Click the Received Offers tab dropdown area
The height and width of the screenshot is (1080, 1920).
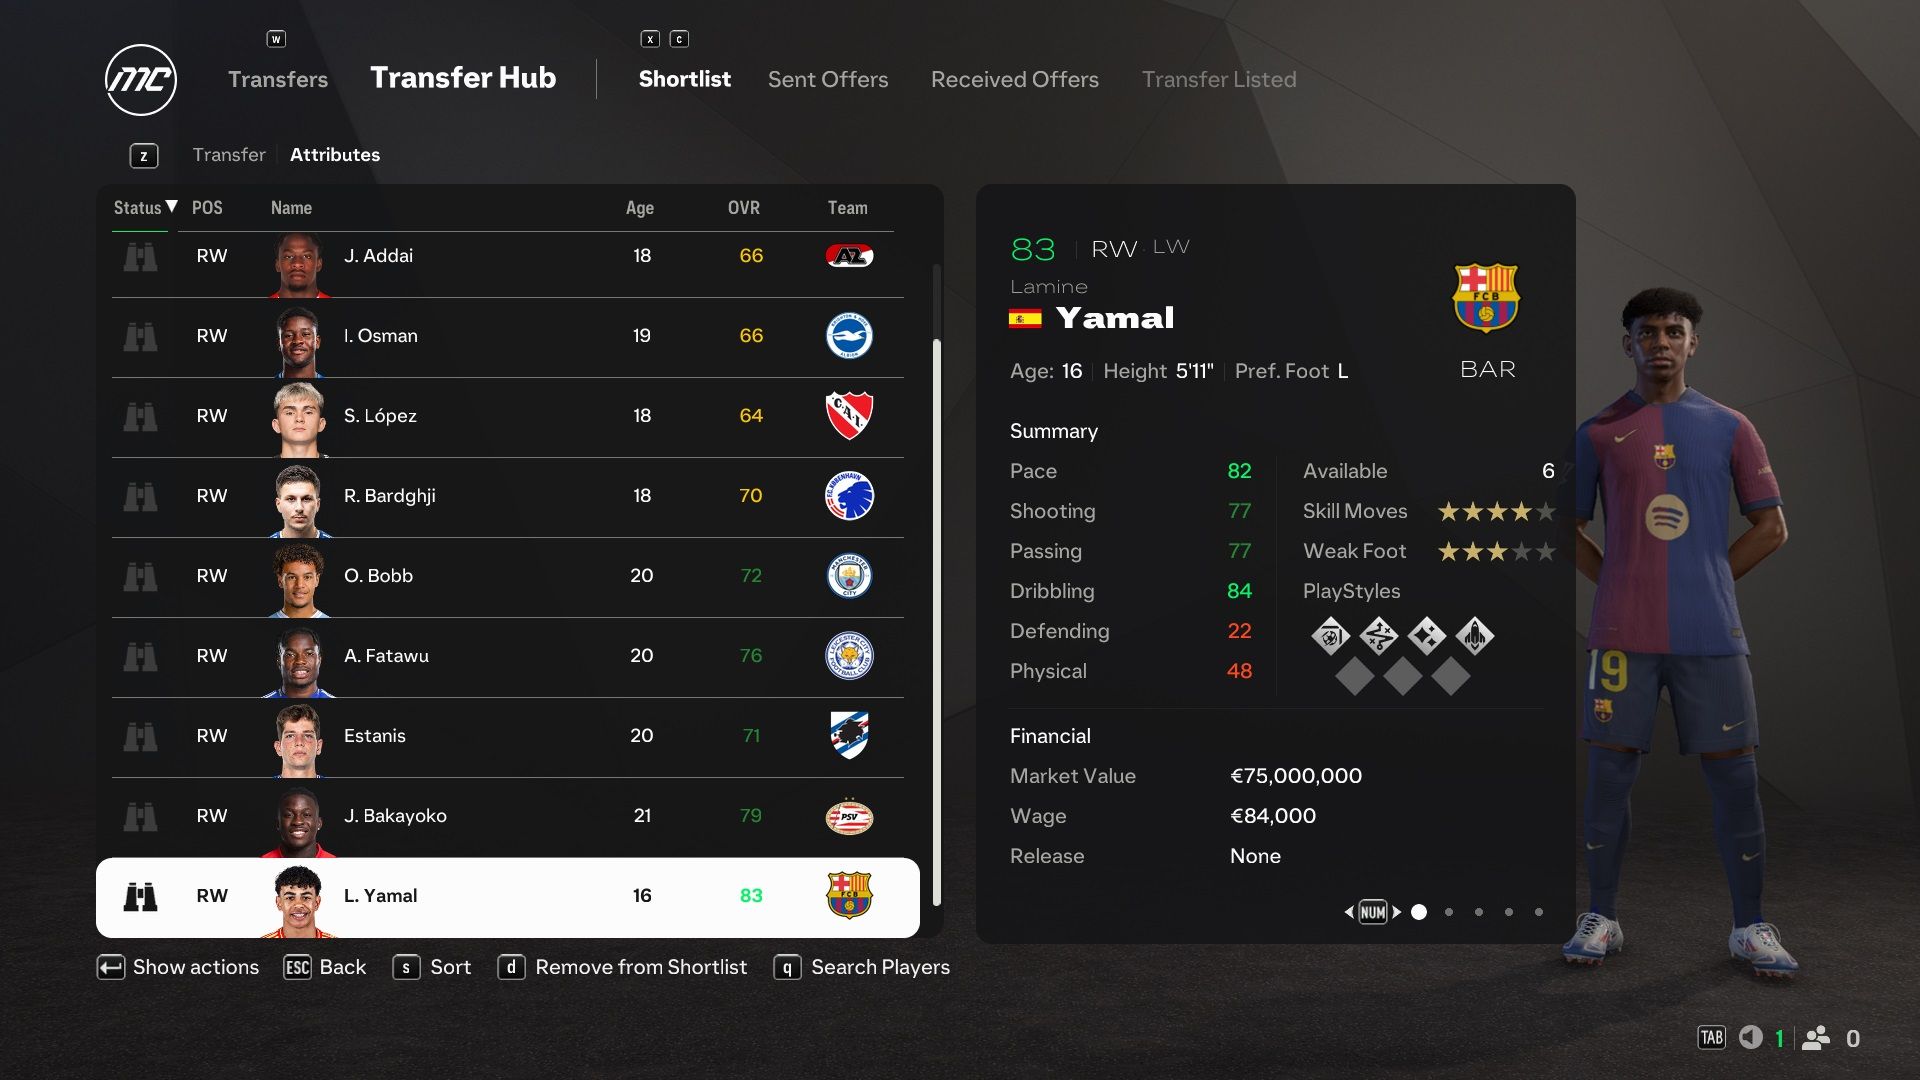pyautogui.click(x=1015, y=79)
